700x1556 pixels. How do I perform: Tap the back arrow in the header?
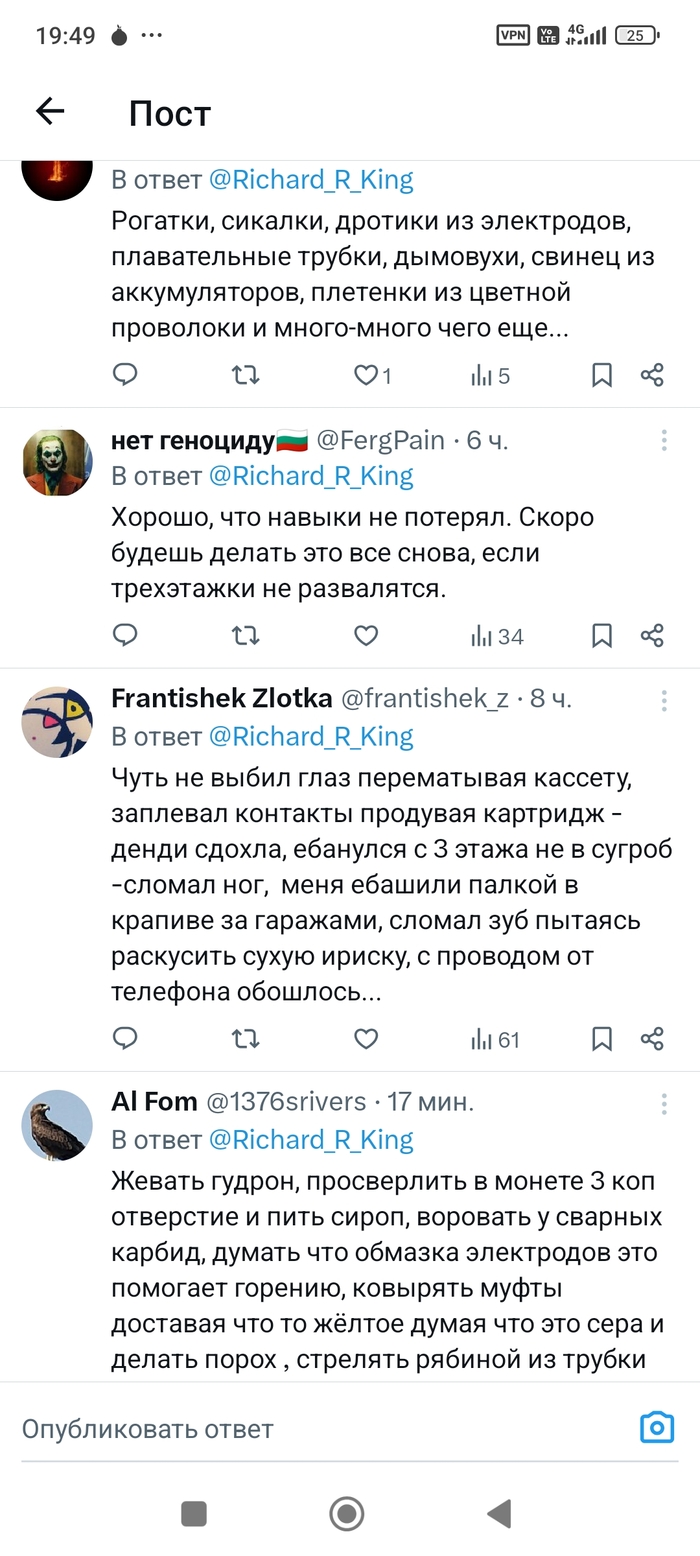point(50,111)
